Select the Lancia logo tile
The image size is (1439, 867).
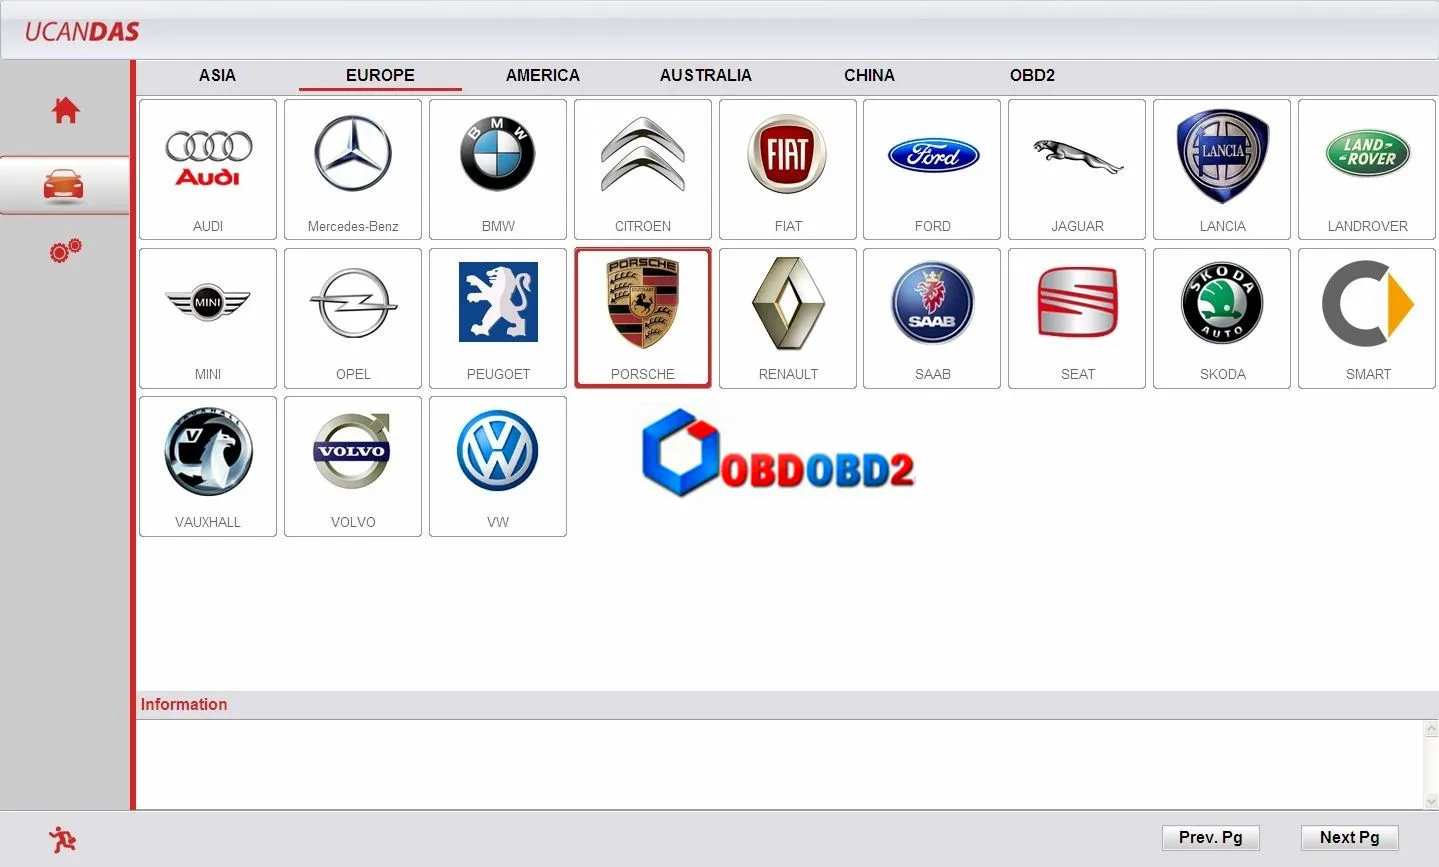[1222, 169]
